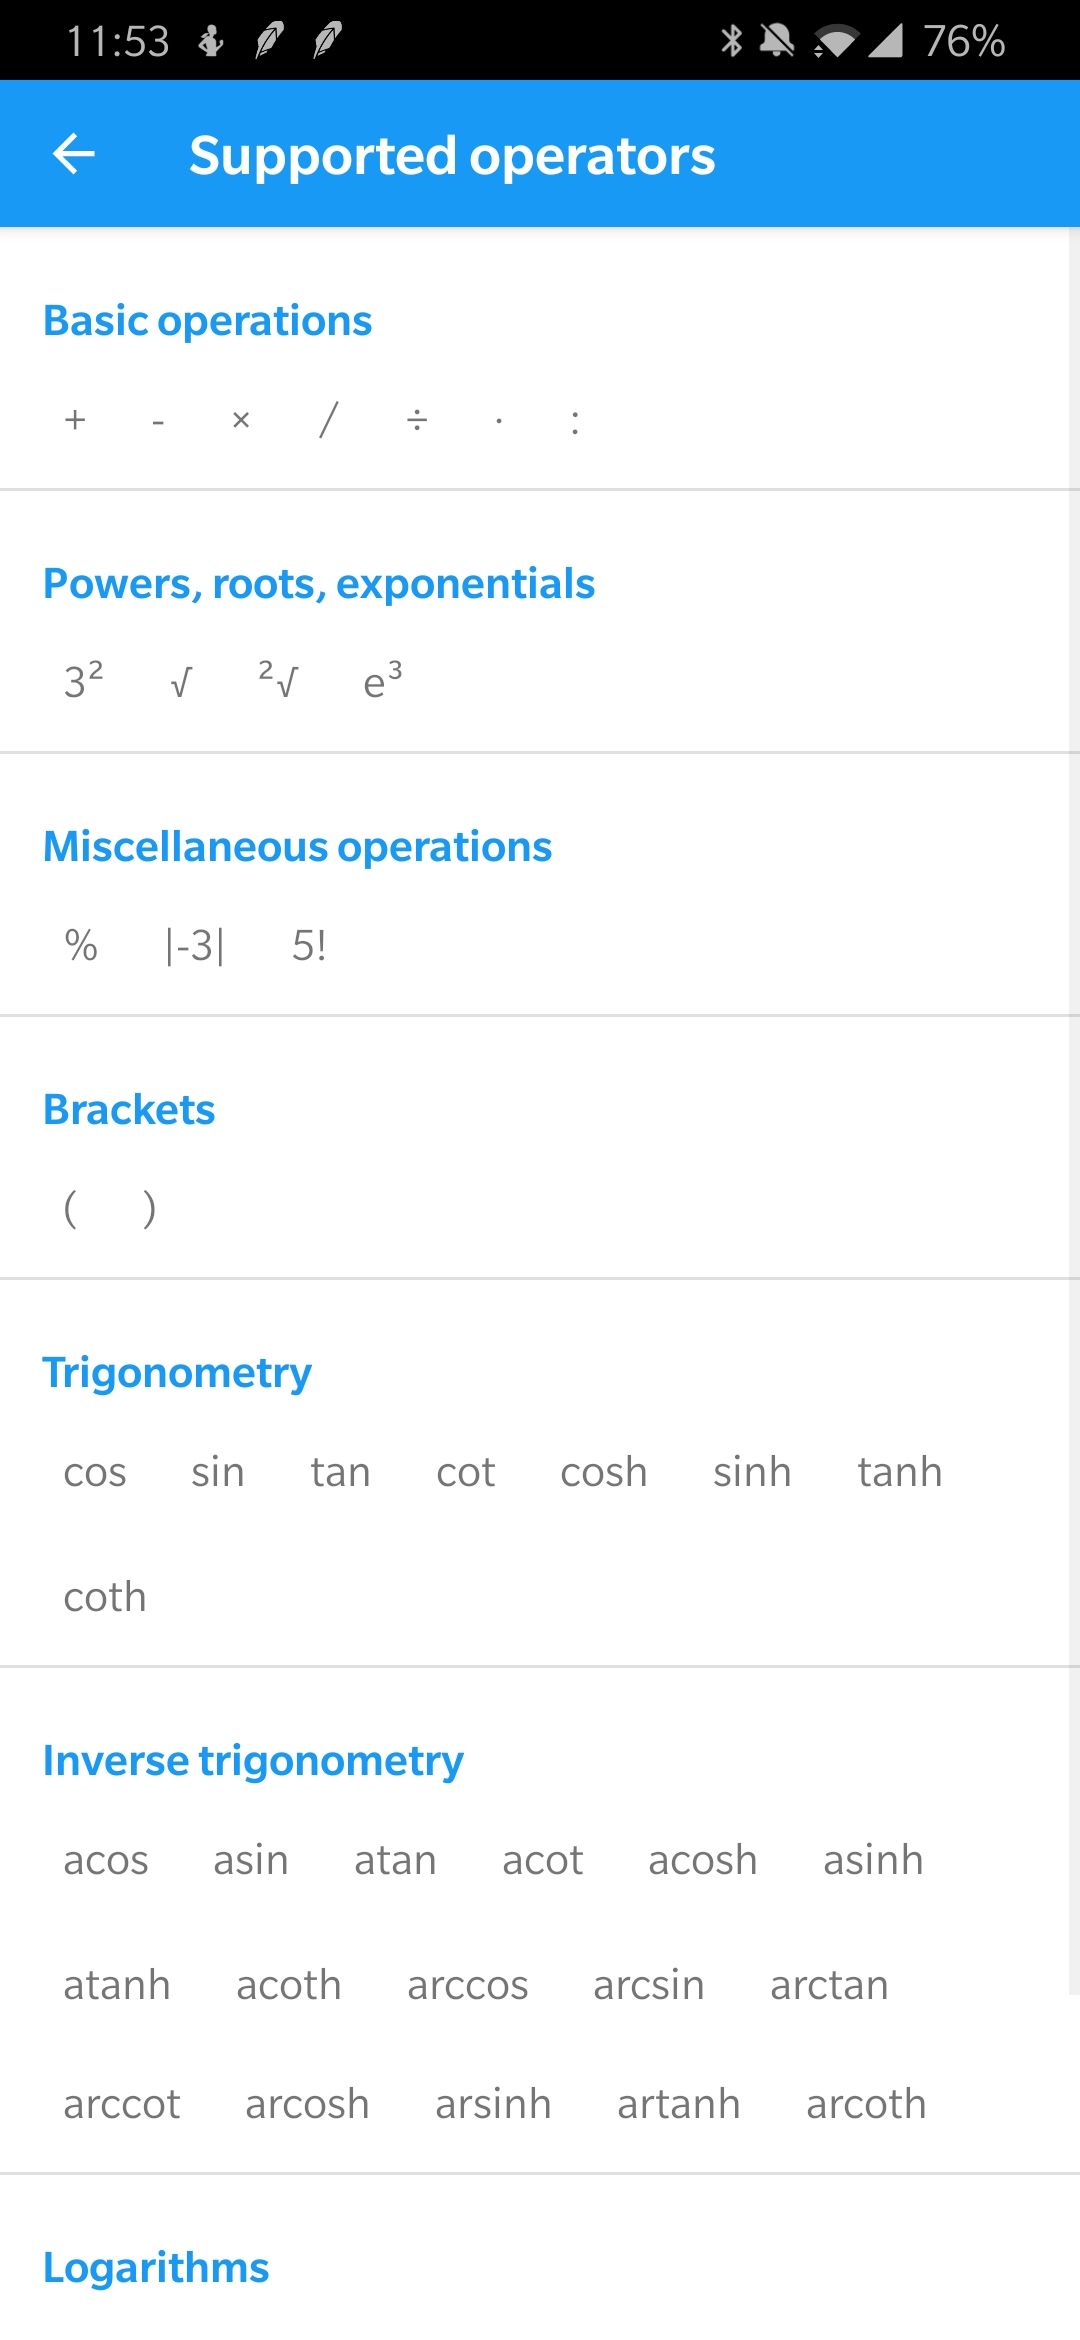The width and height of the screenshot is (1080, 2340).
Task: Tap the addition operator symbol
Action: pyautogui.click(x=73, y=420)
